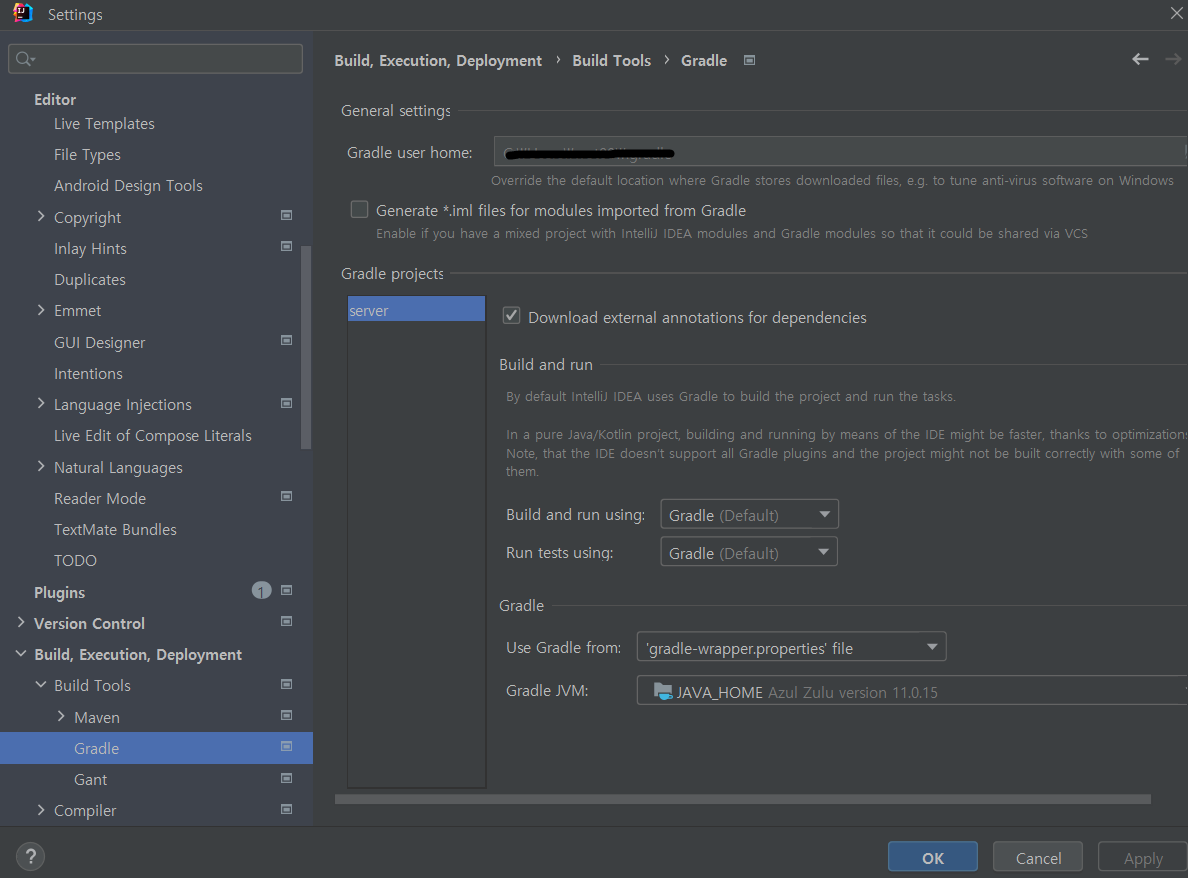Select Duplicates in the settings tree

click(89, 280)
